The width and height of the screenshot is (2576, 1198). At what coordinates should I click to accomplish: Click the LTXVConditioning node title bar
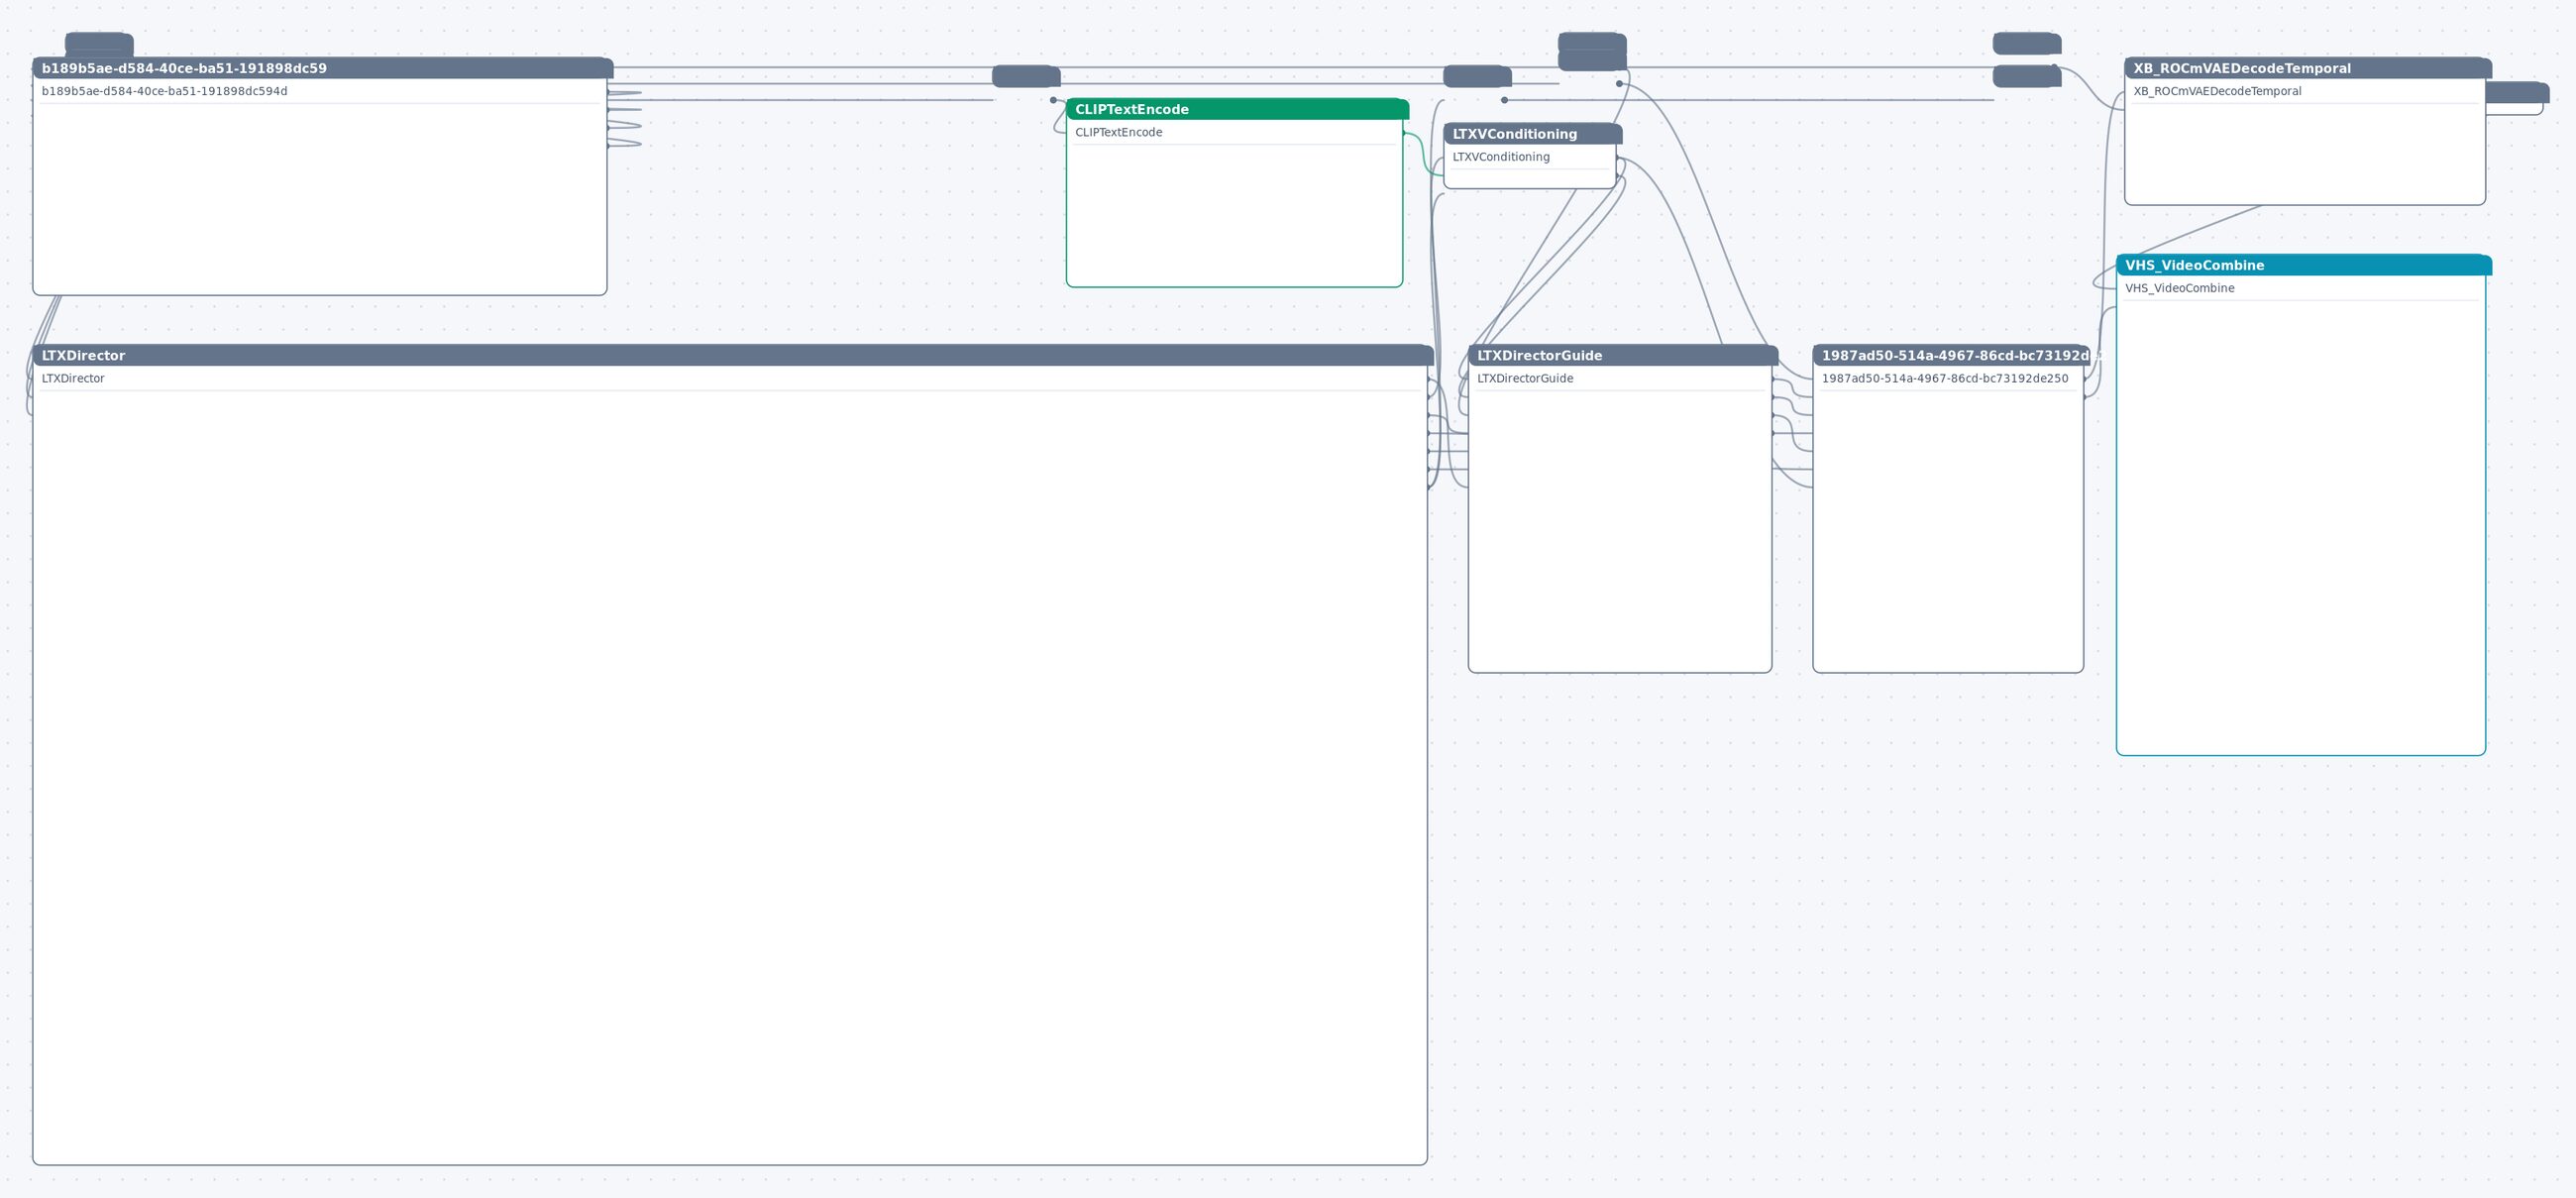click(1532, 134)
